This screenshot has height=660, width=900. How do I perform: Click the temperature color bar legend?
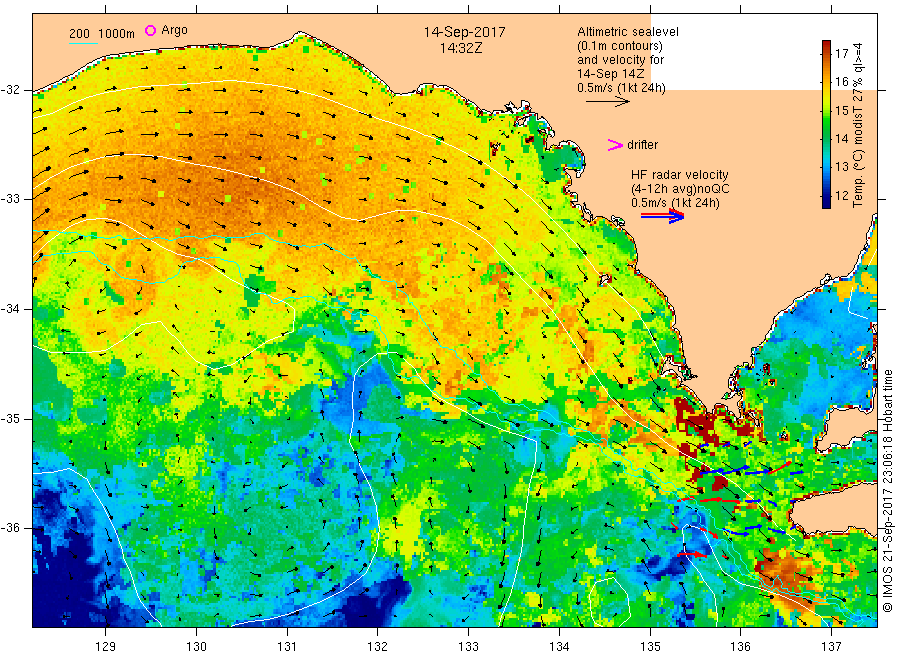(x=826, y=125)
